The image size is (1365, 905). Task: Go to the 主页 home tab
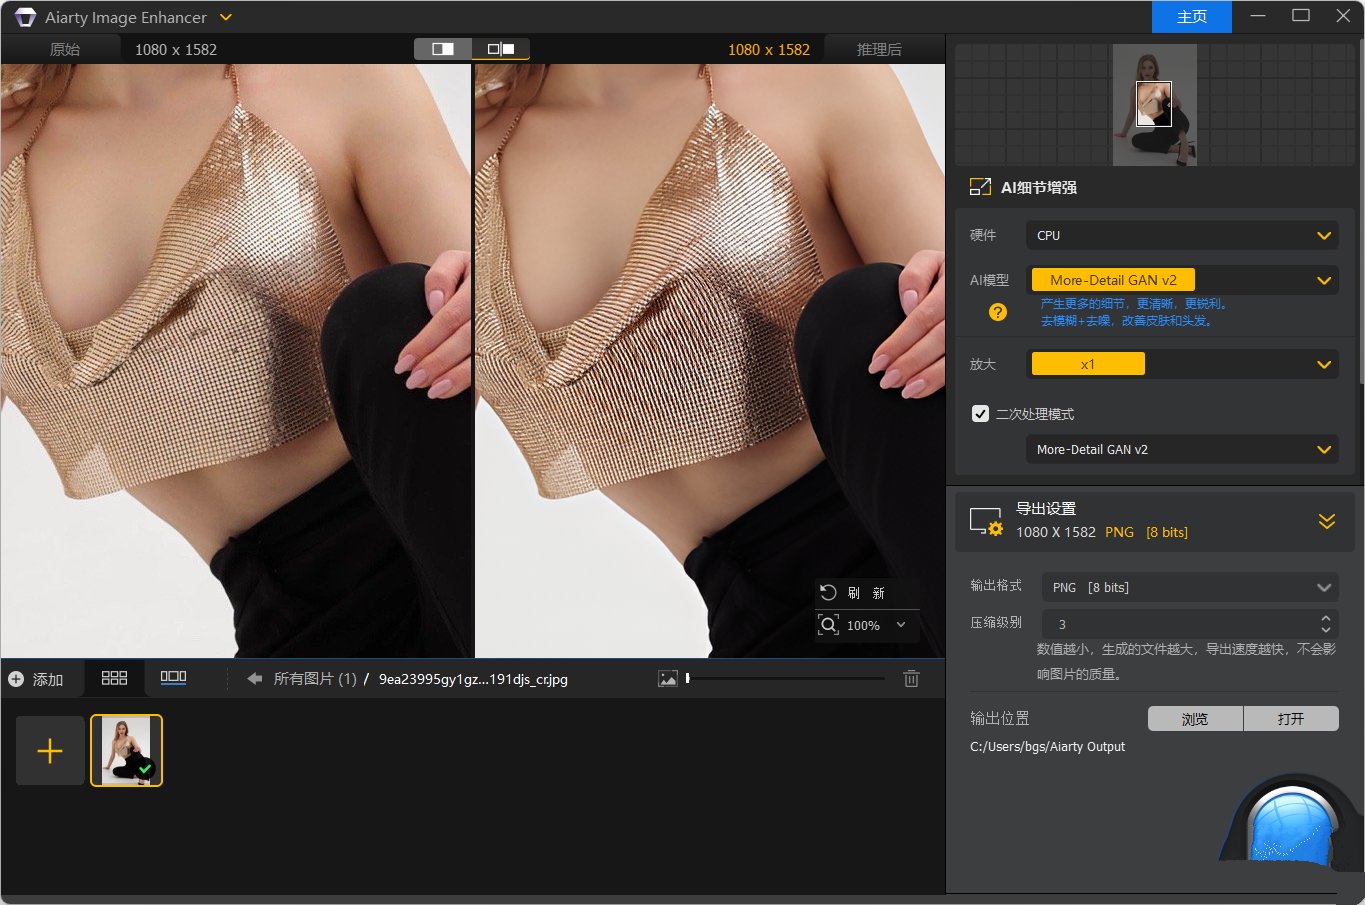tap(1192, 17)
